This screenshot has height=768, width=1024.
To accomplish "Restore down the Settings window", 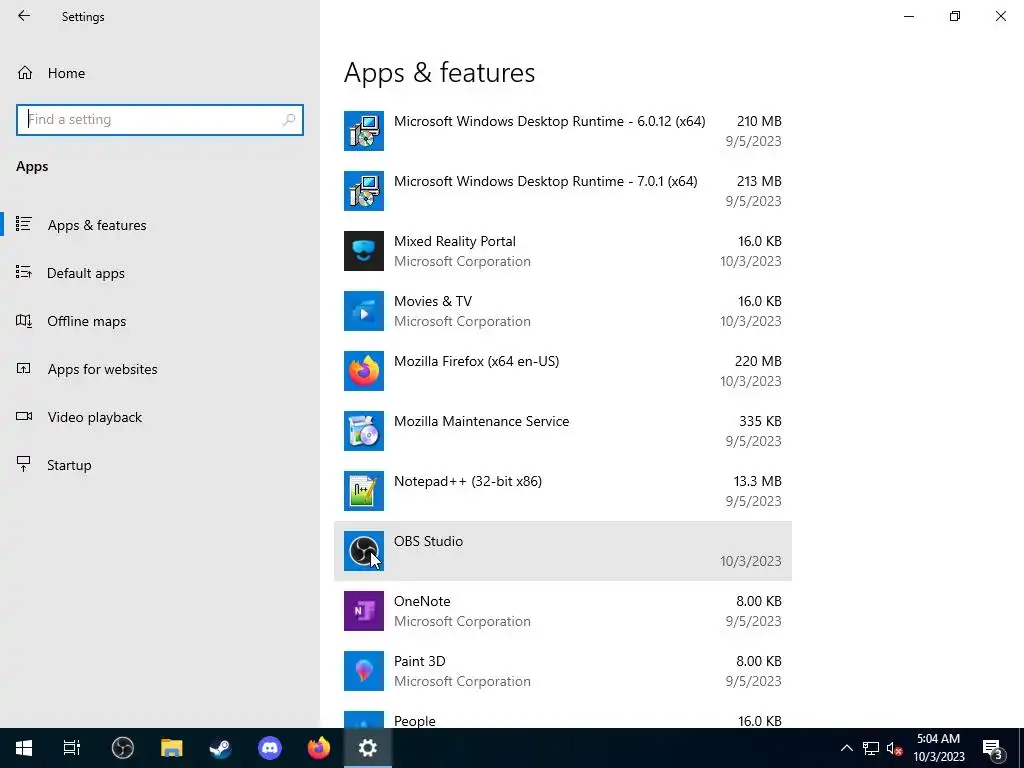I will tap(955, 16).
